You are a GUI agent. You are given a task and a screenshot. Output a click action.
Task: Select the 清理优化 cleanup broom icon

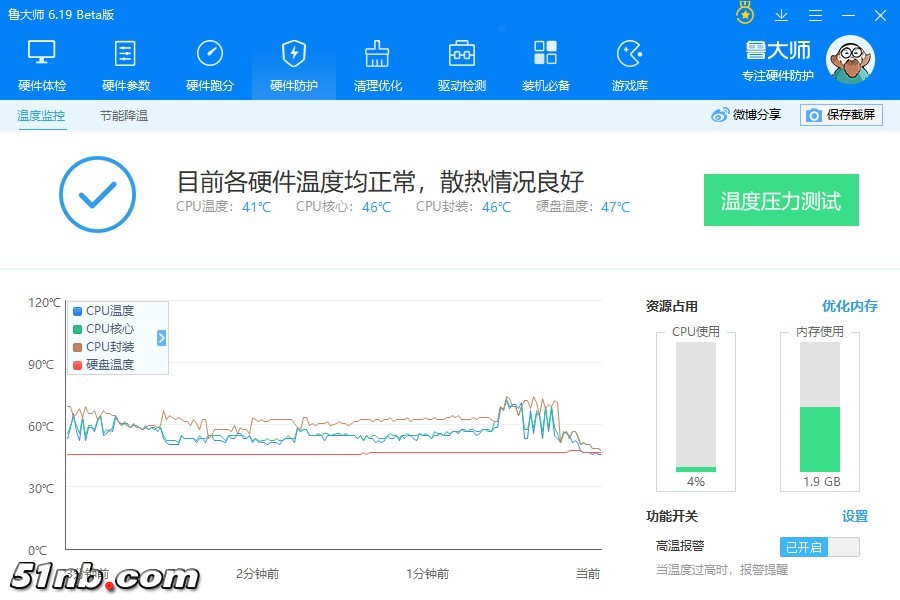click(x=377, y=54)
